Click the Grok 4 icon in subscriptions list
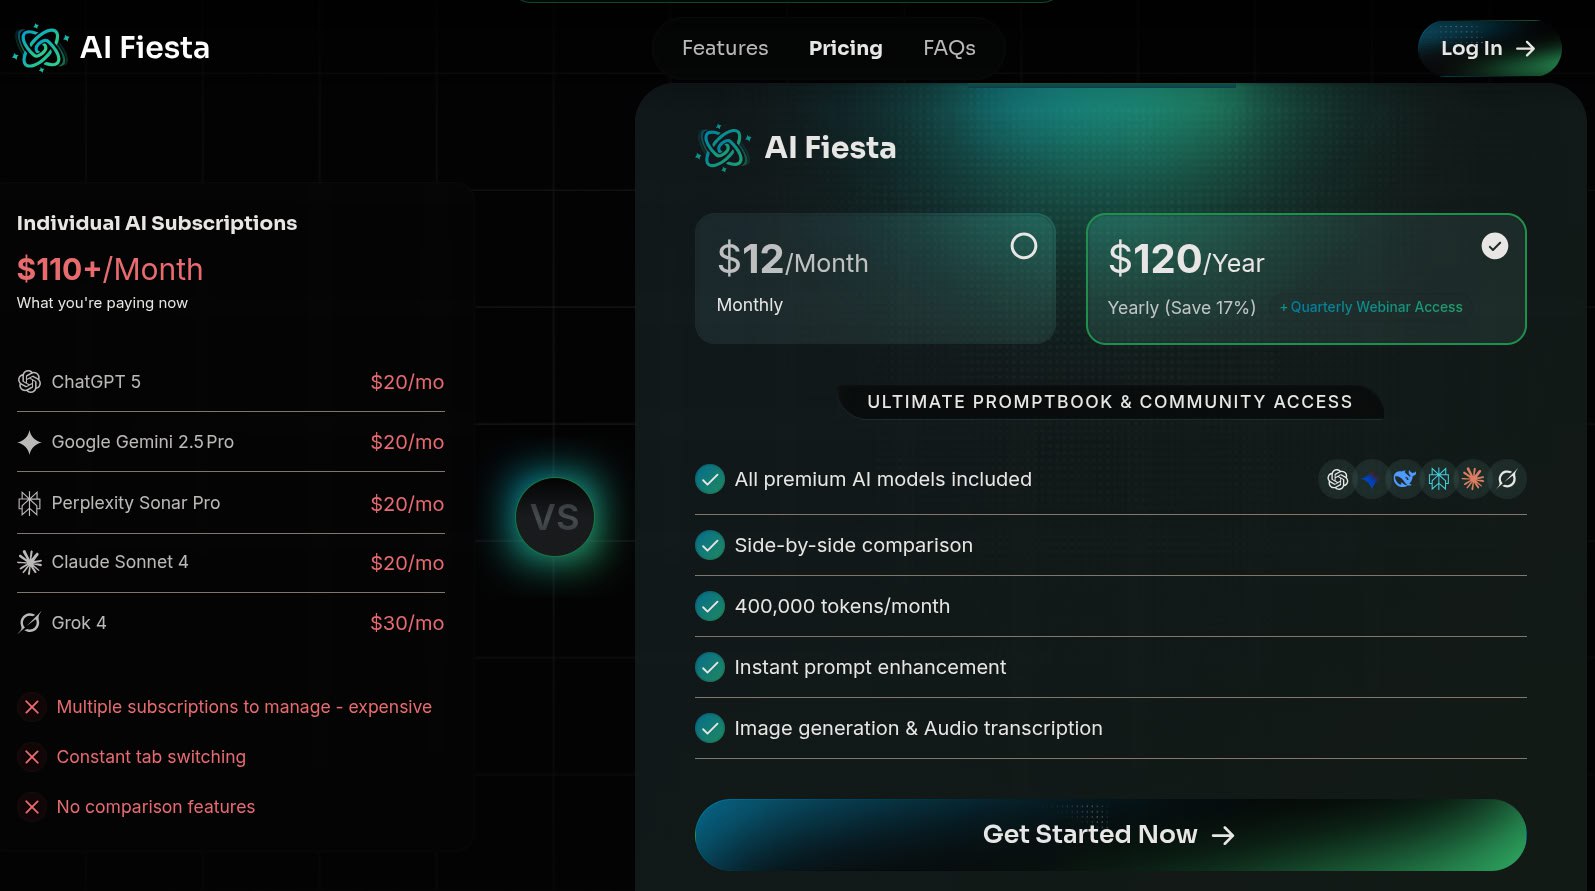 click(29, 622)
